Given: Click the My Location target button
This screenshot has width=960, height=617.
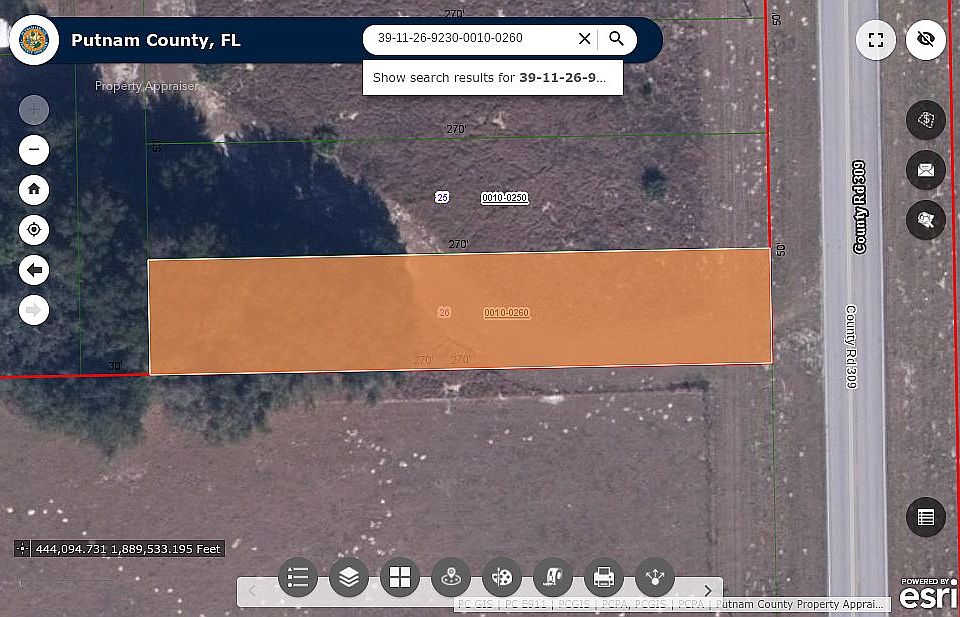Looking at the screenshot, I should point(34,230).
